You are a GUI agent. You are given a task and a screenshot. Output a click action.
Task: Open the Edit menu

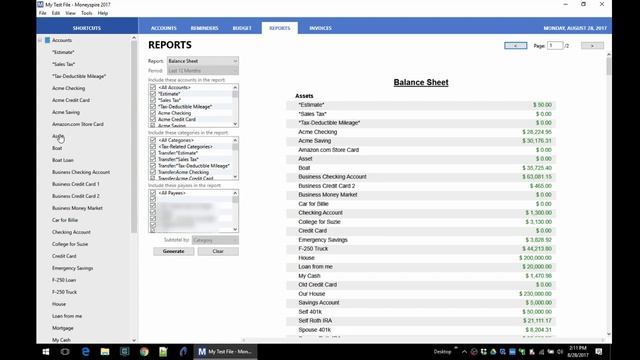(x=56, y=13)
